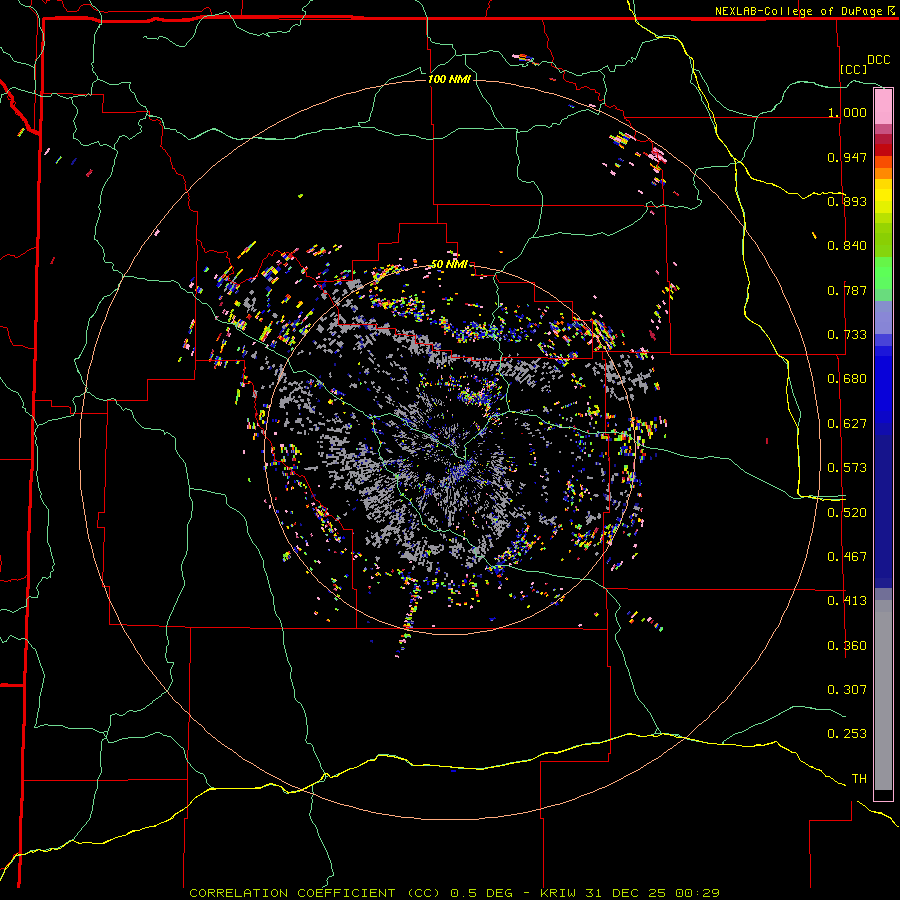Viewport: 900px width, 900px height.
Task: Click the 0.787 legend value
Action: pos(847,290)
